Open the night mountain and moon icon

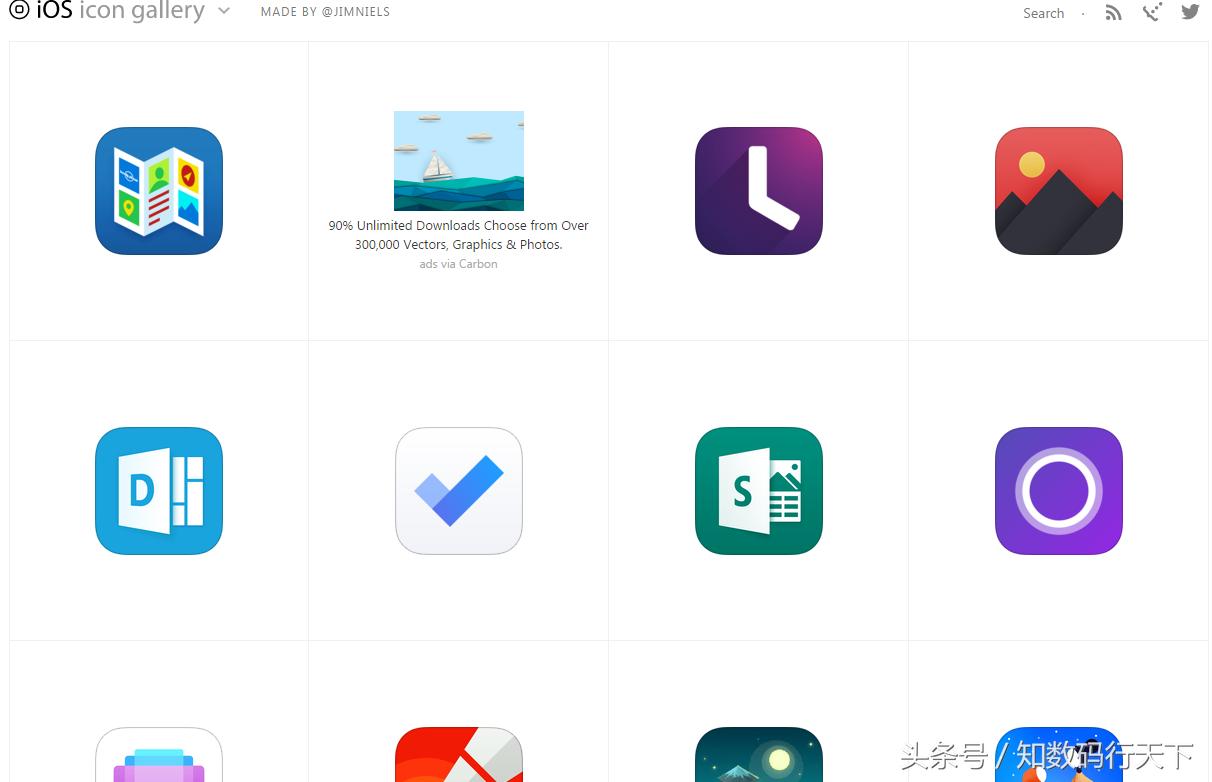click(x=759, y=754)
